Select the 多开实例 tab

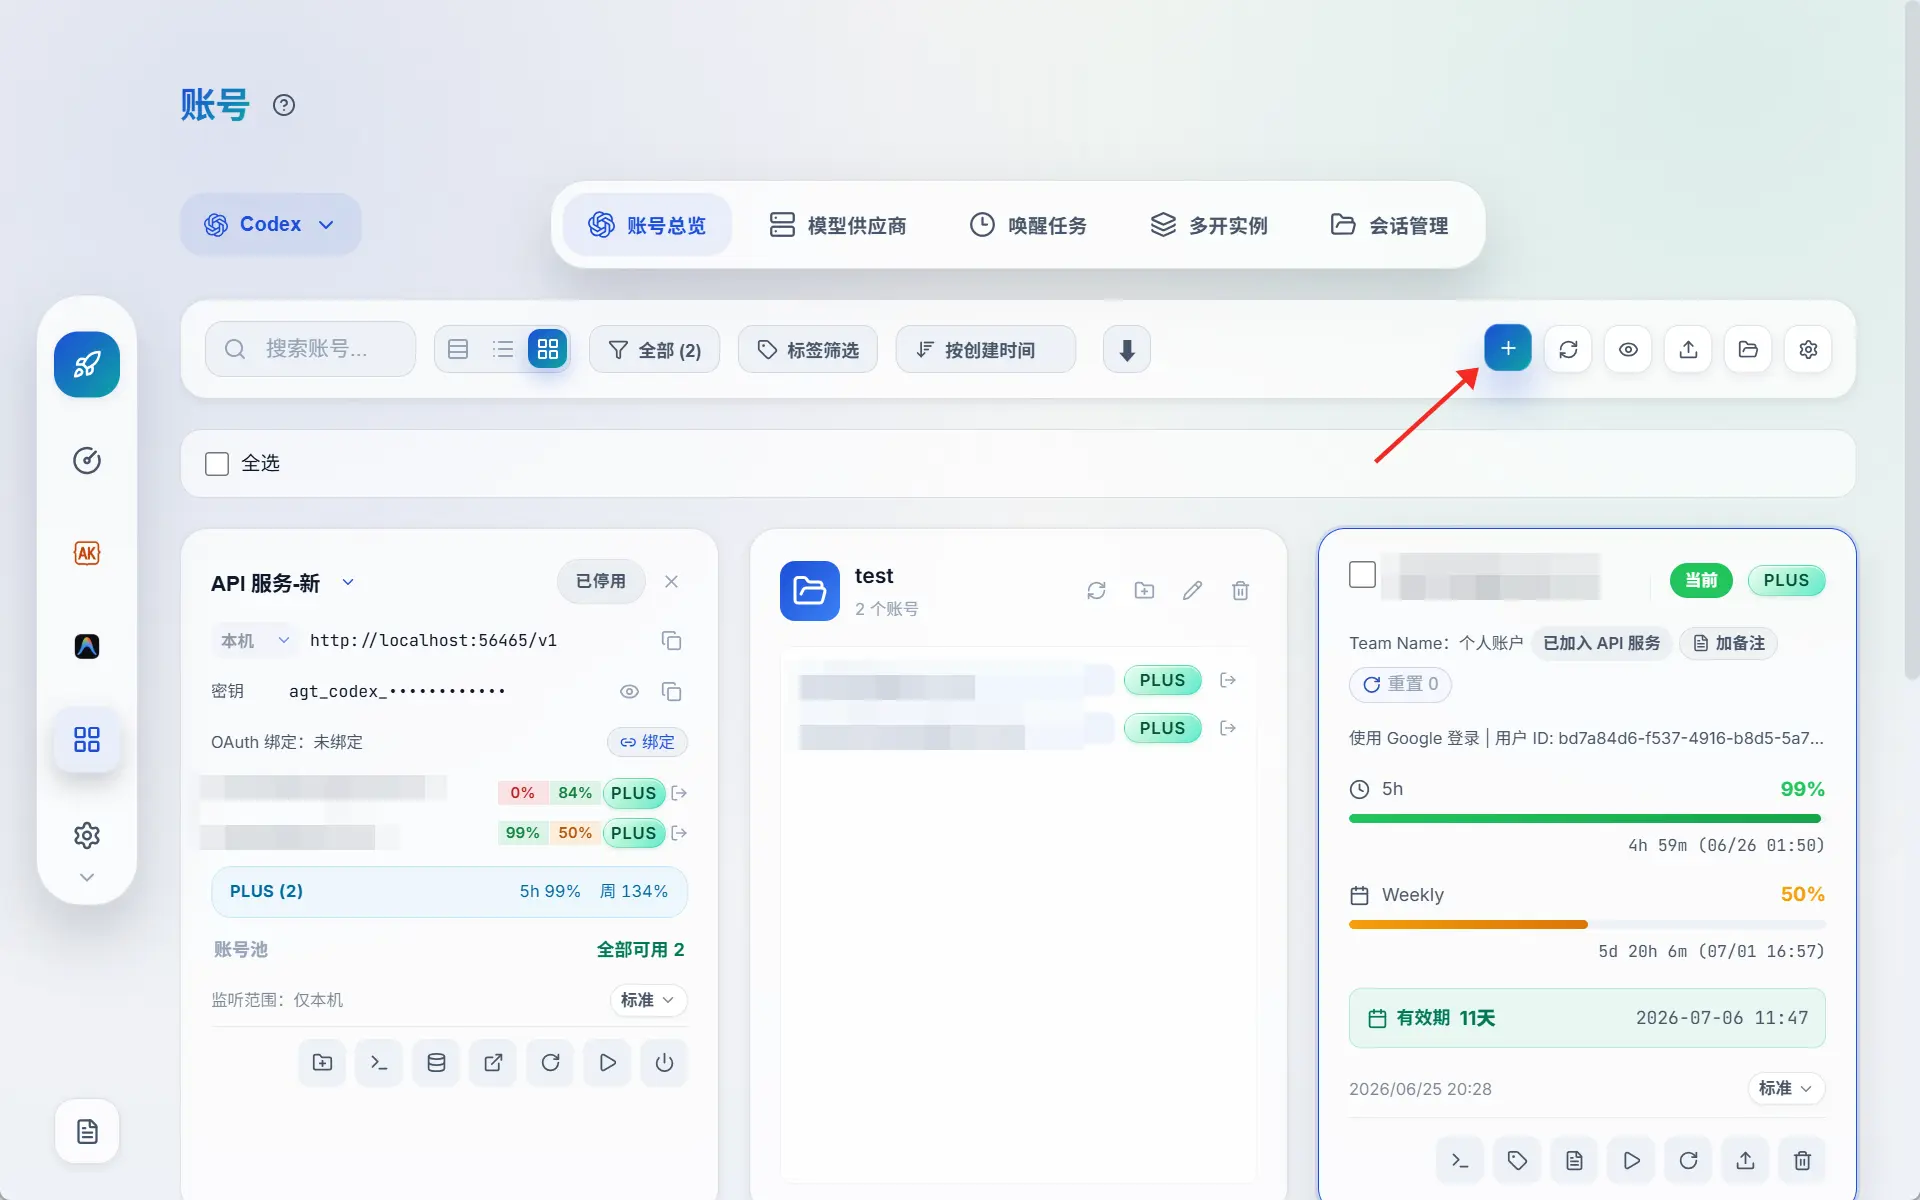[1209, 225]
